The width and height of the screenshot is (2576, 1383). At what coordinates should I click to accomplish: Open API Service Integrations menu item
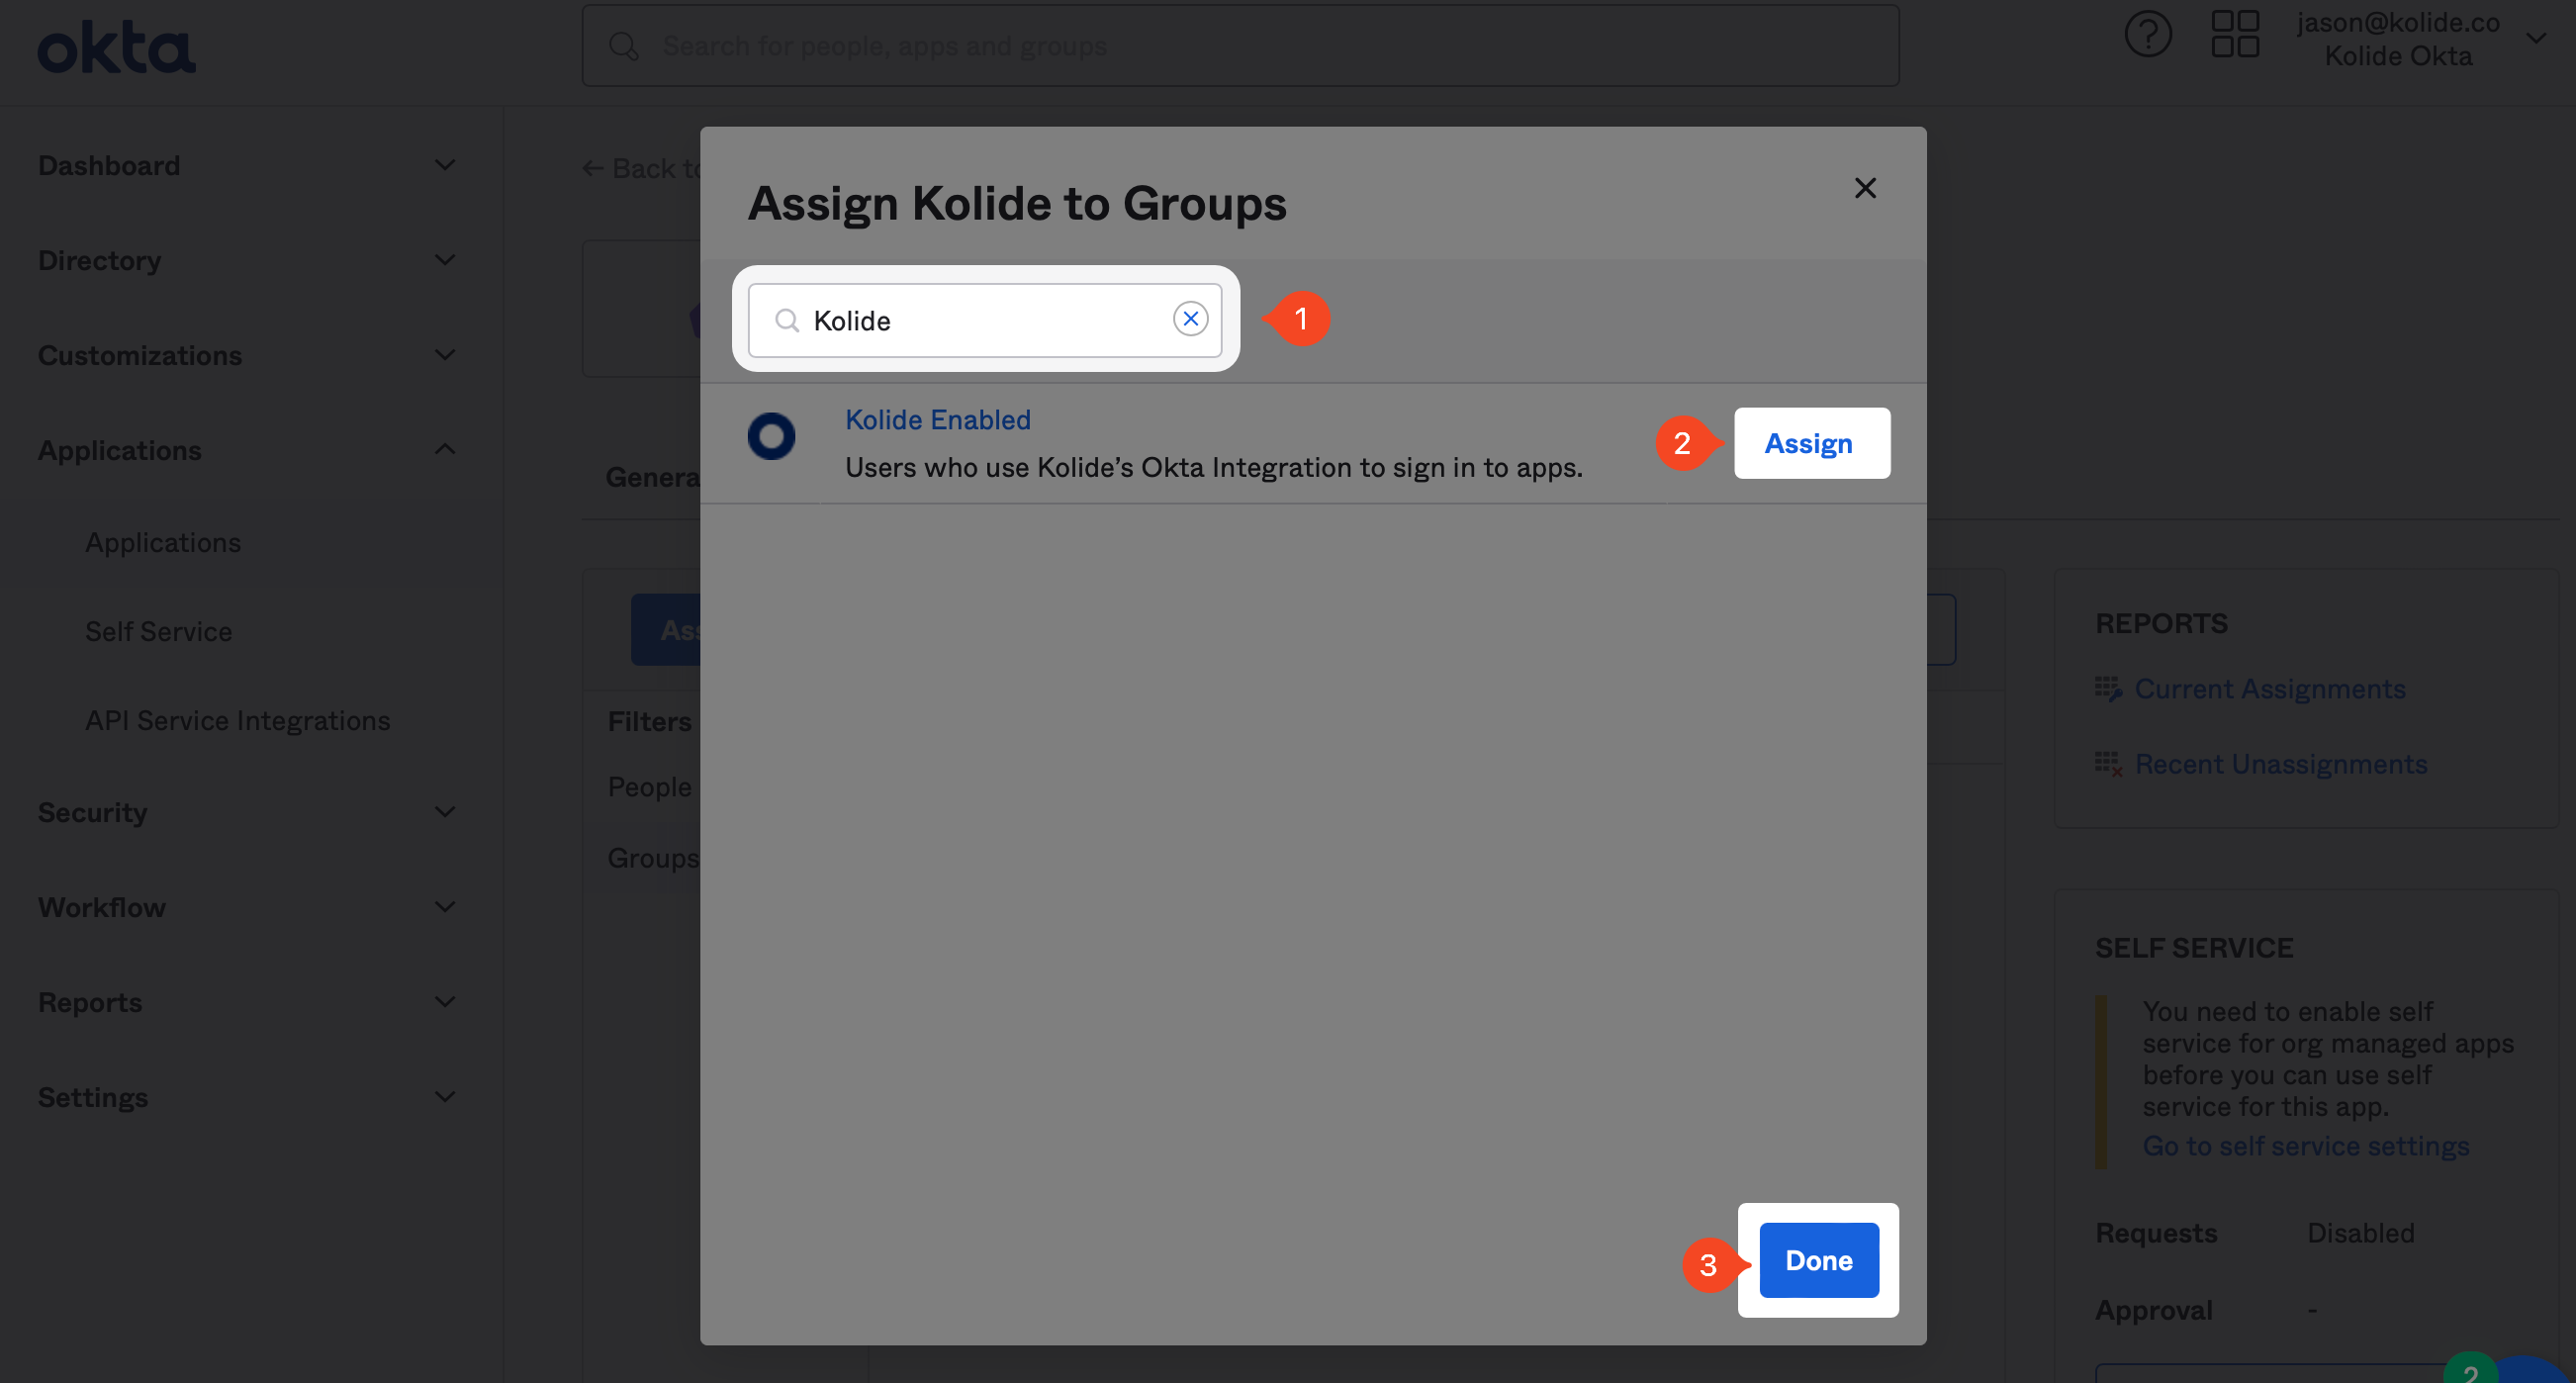tap(237, 721)
